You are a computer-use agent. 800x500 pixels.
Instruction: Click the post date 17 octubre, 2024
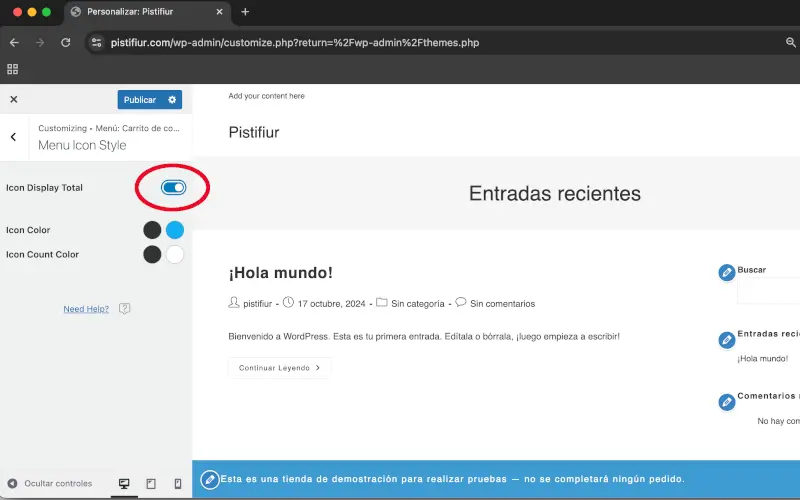(331, 304)
